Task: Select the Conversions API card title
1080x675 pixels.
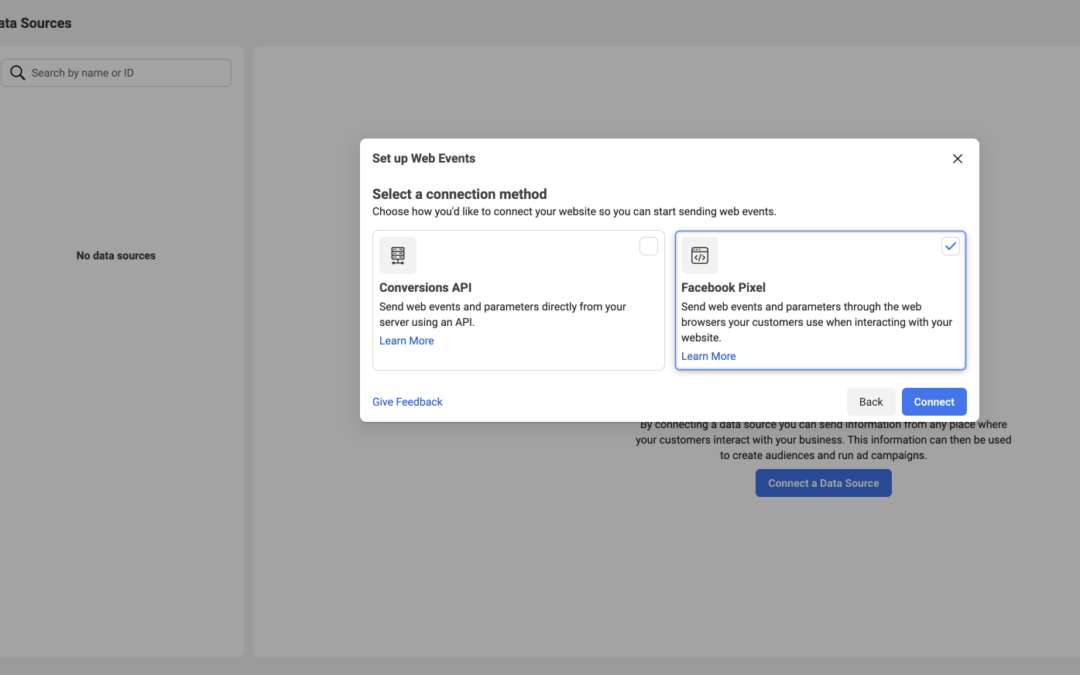Action: [425, 288]
